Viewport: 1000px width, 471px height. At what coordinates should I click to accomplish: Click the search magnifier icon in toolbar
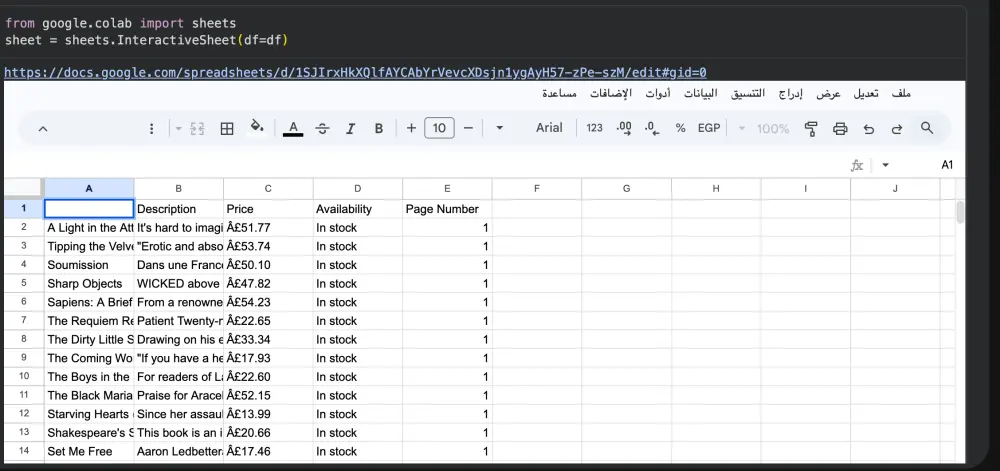pos(927,128)
